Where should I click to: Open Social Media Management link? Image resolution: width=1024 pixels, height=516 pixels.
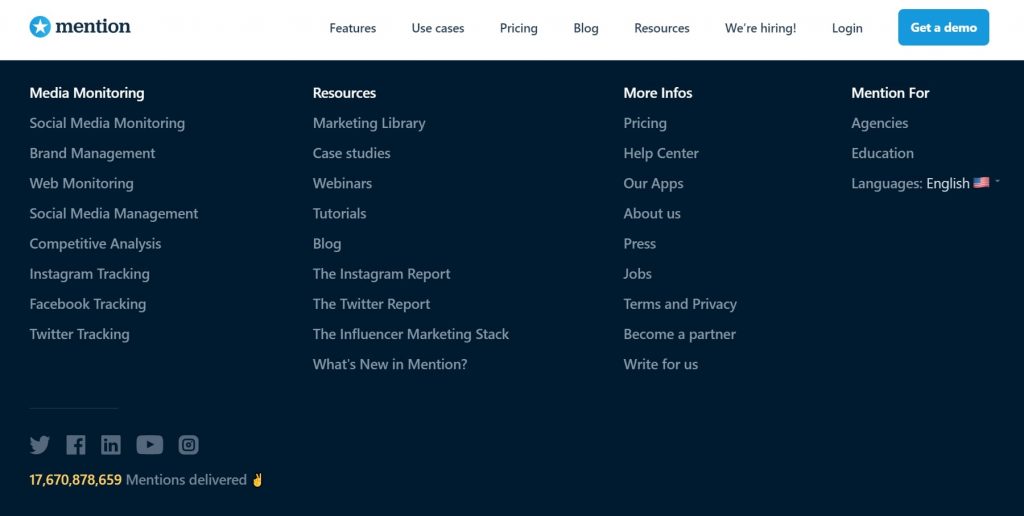click(x=114, y=214)
